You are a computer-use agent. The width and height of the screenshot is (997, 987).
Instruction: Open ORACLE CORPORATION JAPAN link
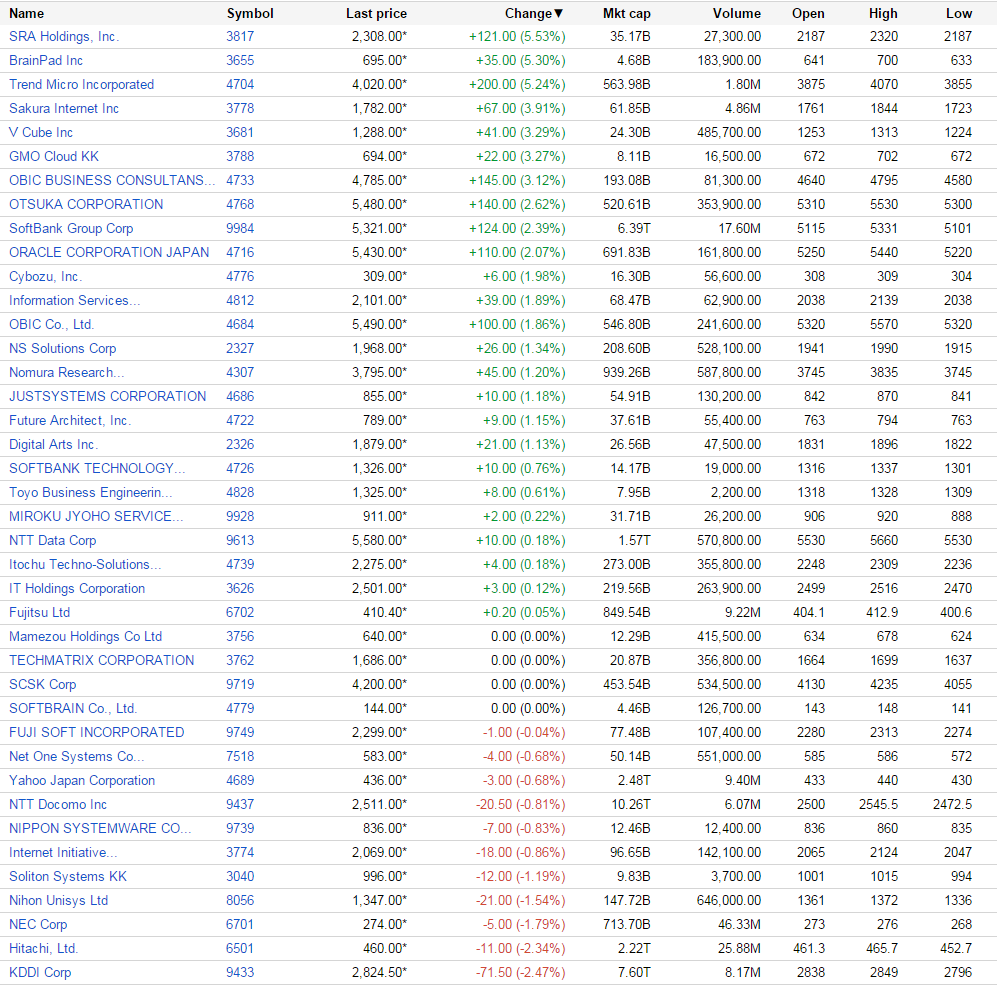(109, 252)
